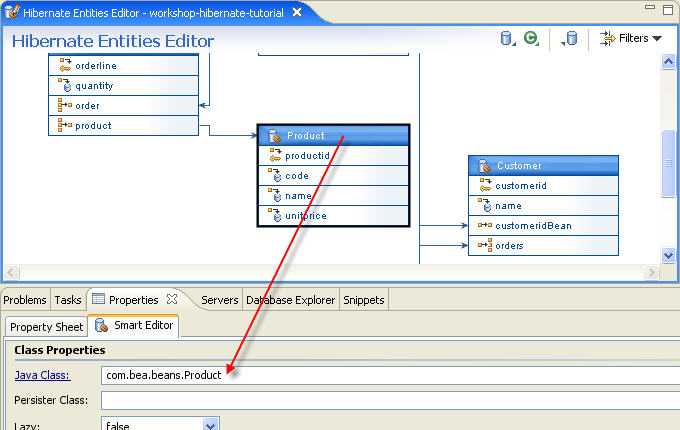Maximize the editor pane

(x=668, y=9)
